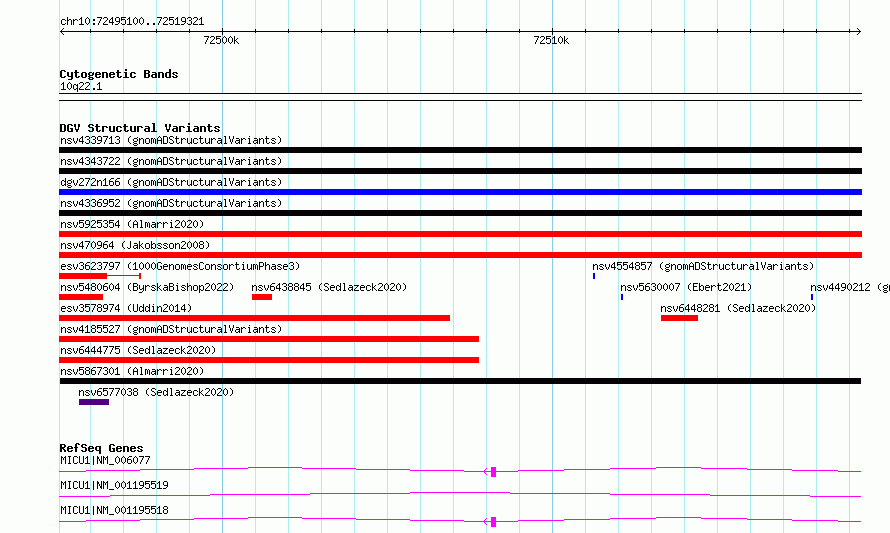
Task: Select nsv6438845 (Sedlazeck2020) label
Action: pos(329,287)
